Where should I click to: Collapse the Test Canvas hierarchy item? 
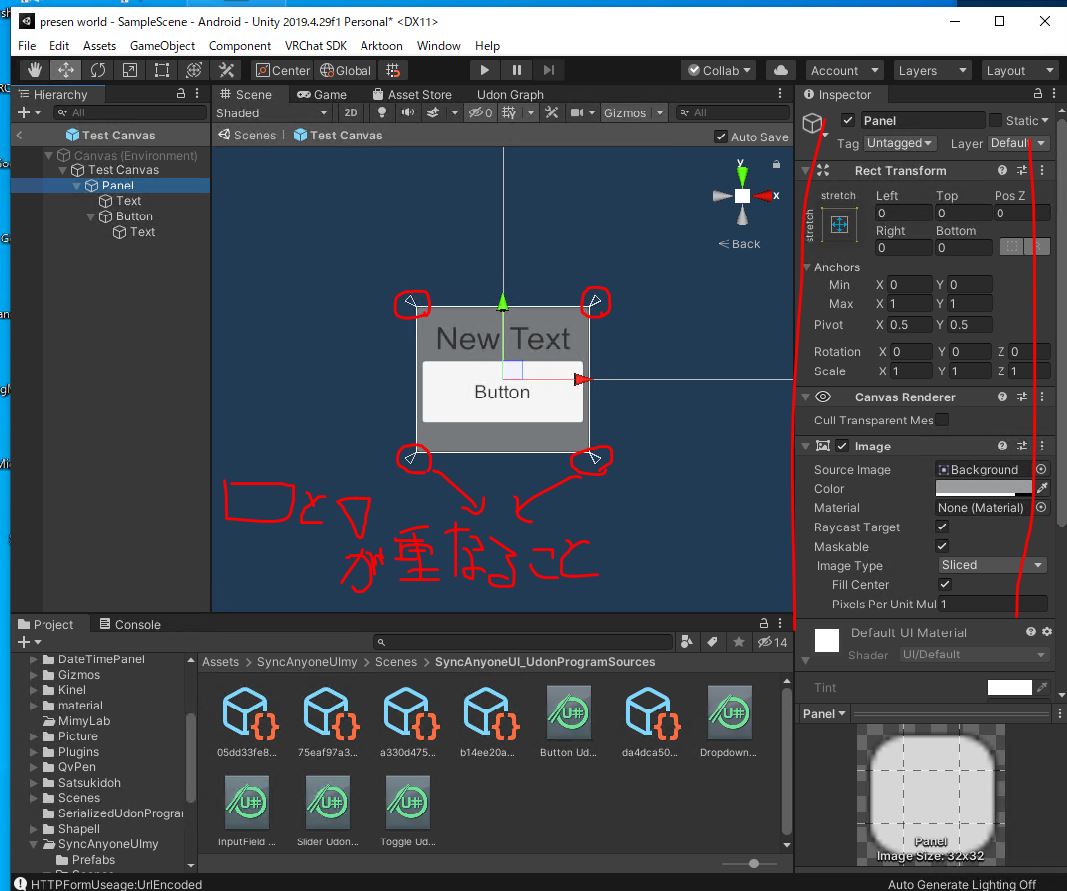pos(64,170)
